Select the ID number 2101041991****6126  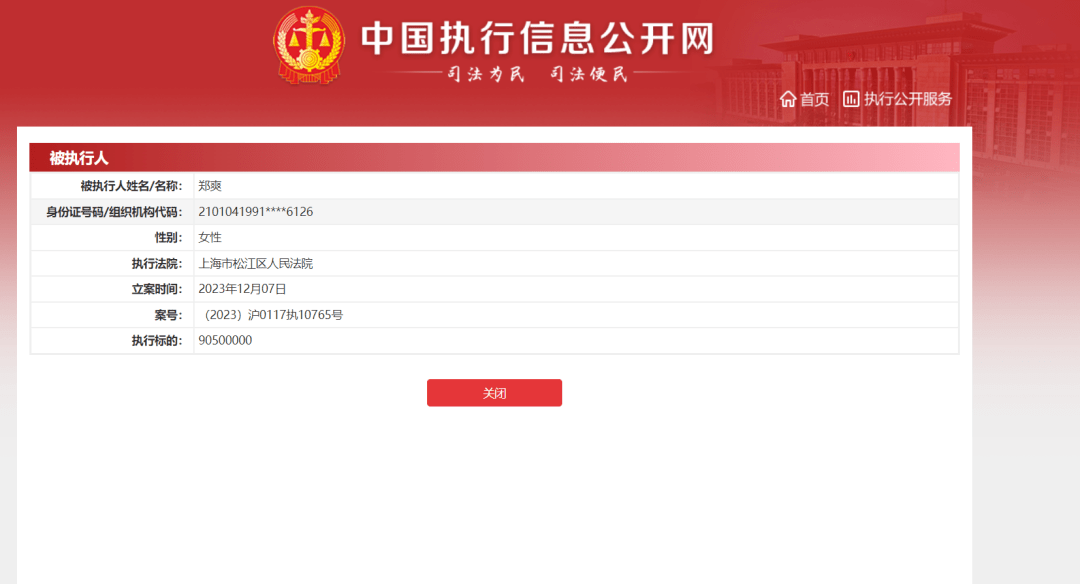pos(256,211)
